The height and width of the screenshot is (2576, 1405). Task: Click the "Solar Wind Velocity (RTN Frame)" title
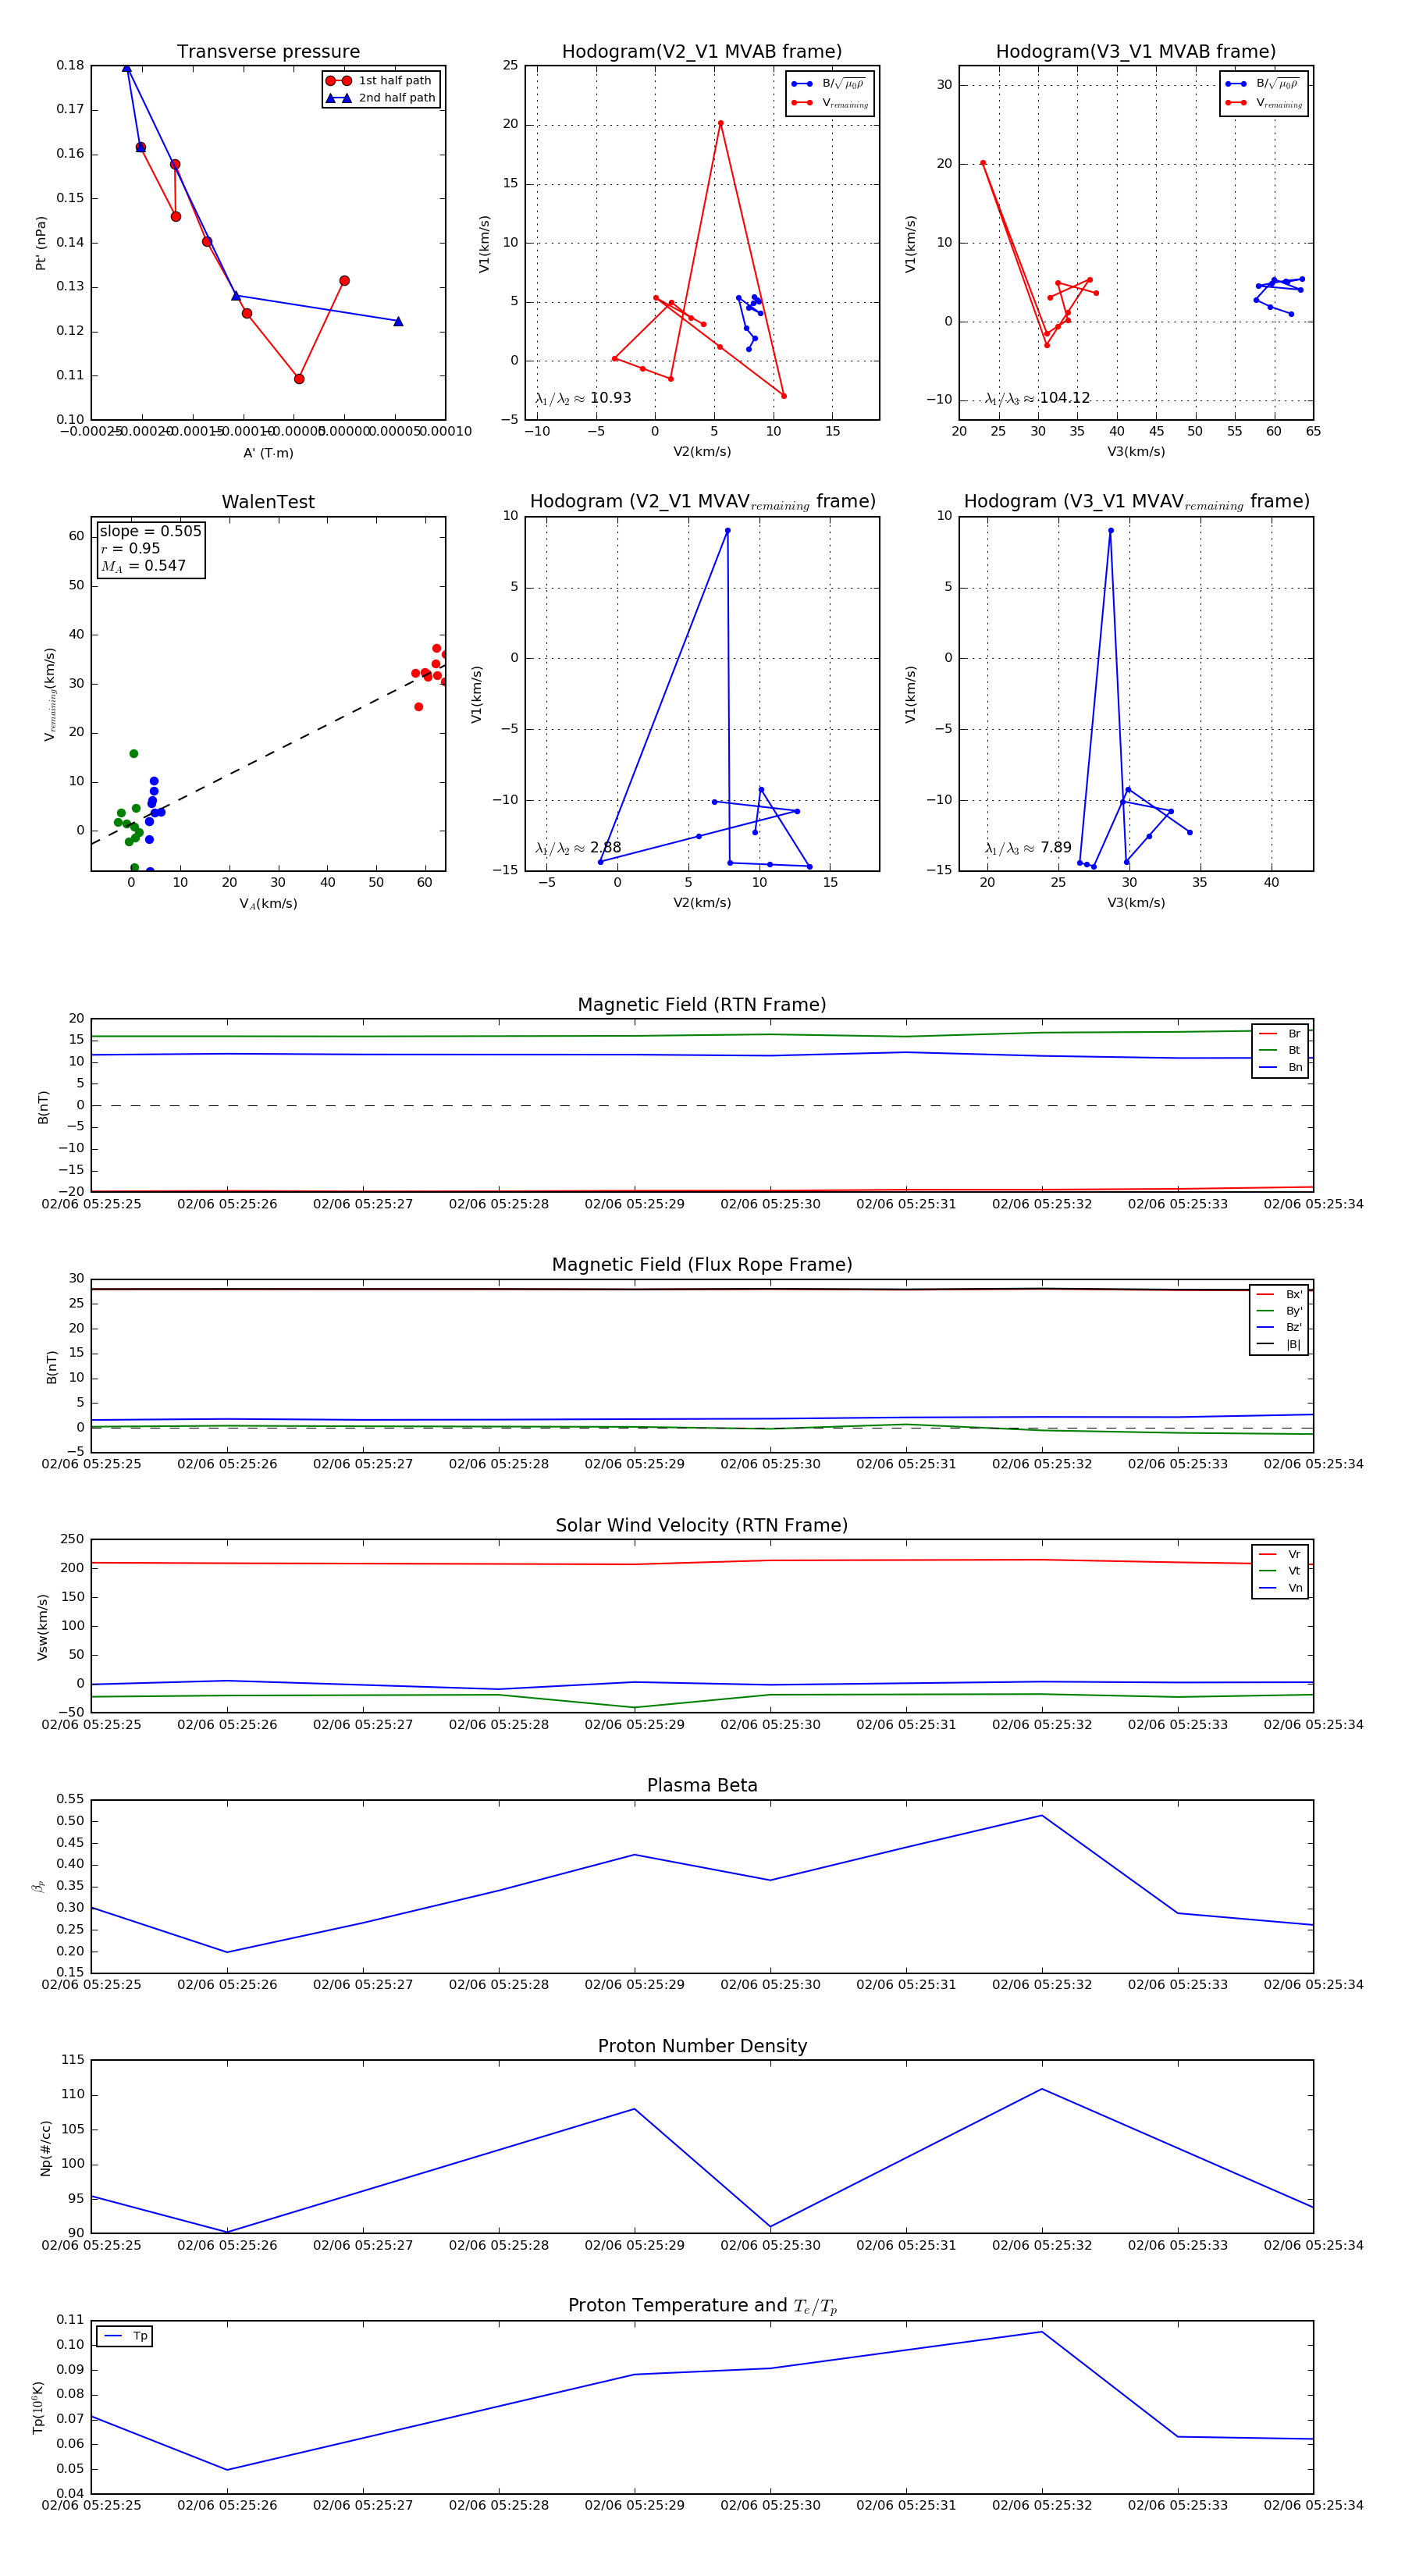[702, 1525]
